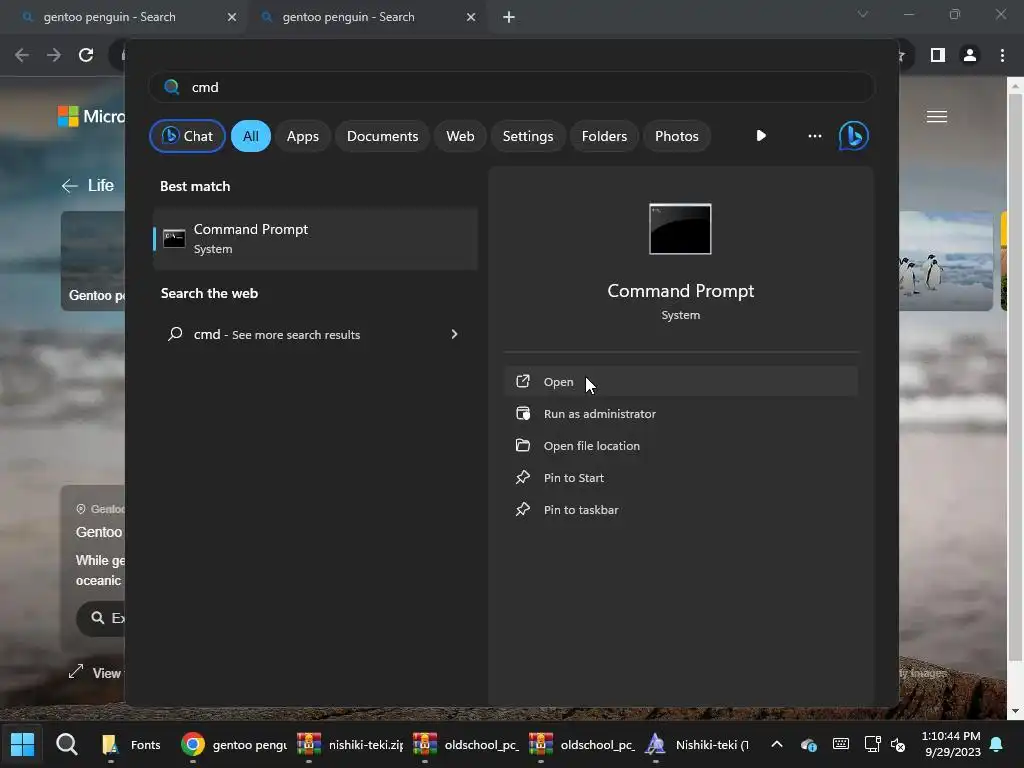Click the browser back arrow
1024x768 pixels.
(22, 55)
